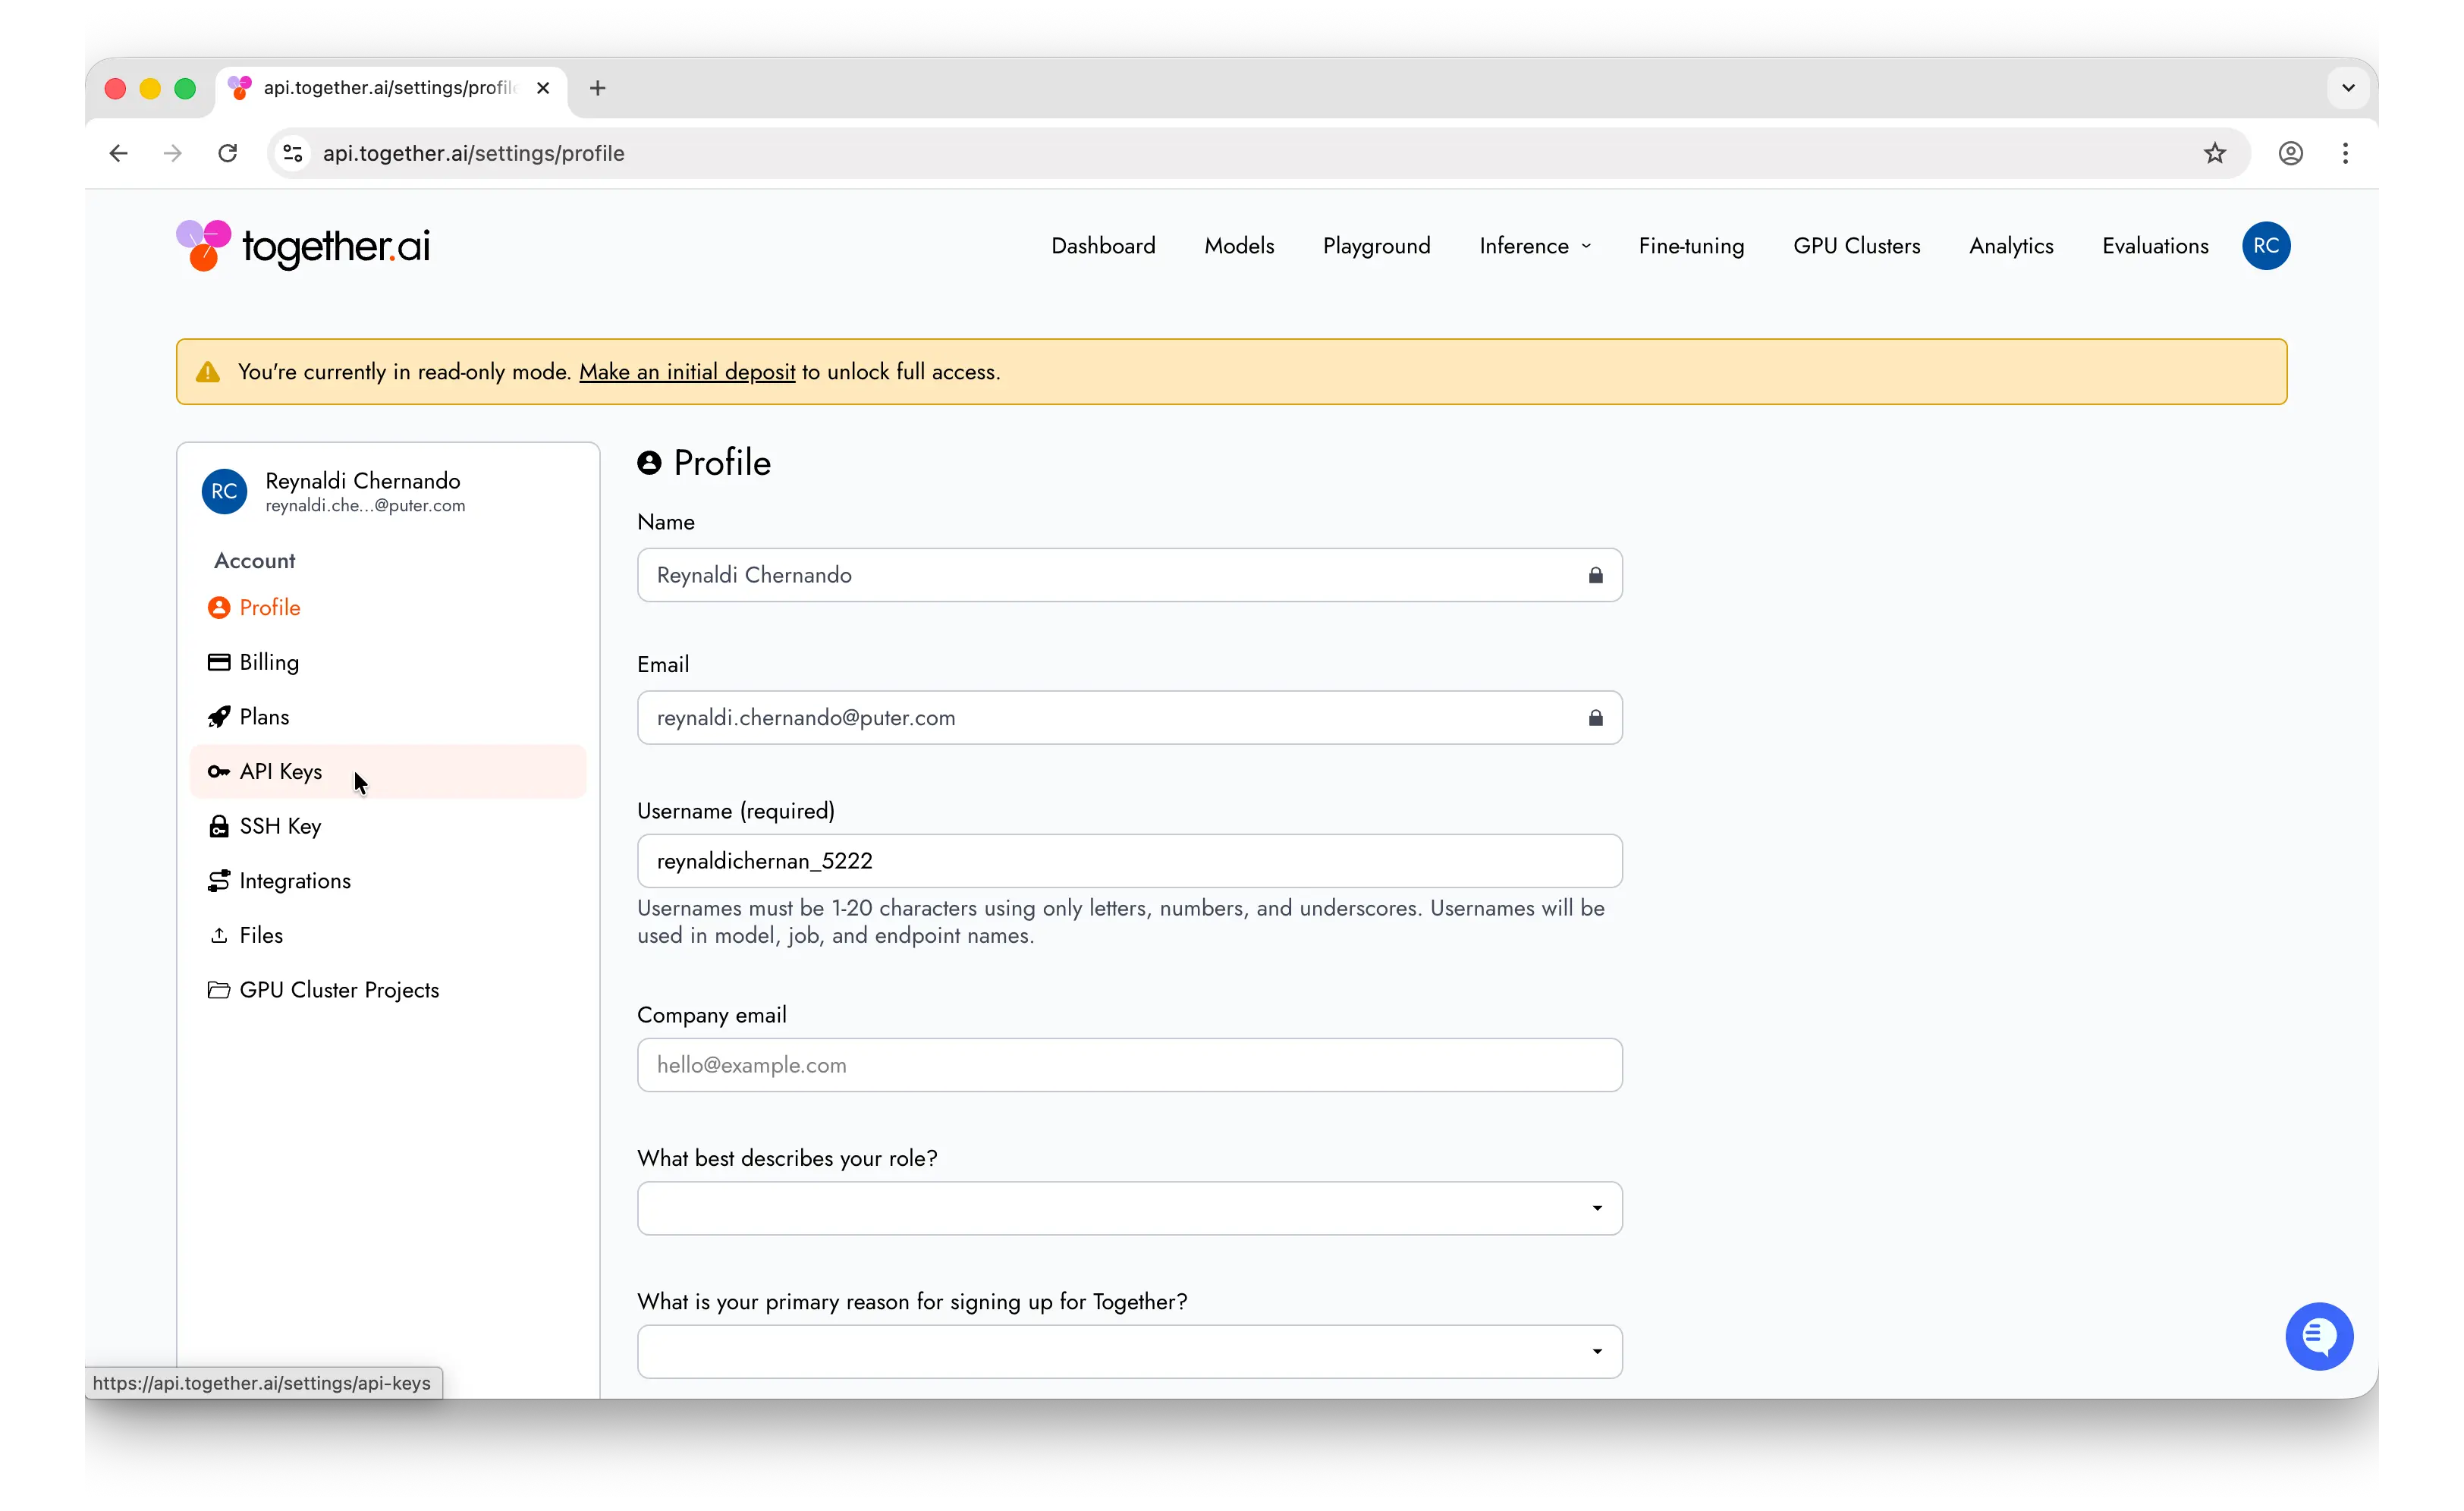Switch to the Dashboard section
The image size is (2464, 1511).
coord(1103,245)
